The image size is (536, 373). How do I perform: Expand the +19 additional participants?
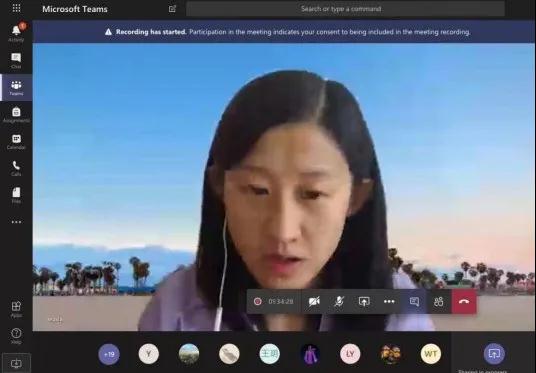(x=109, y=354)
